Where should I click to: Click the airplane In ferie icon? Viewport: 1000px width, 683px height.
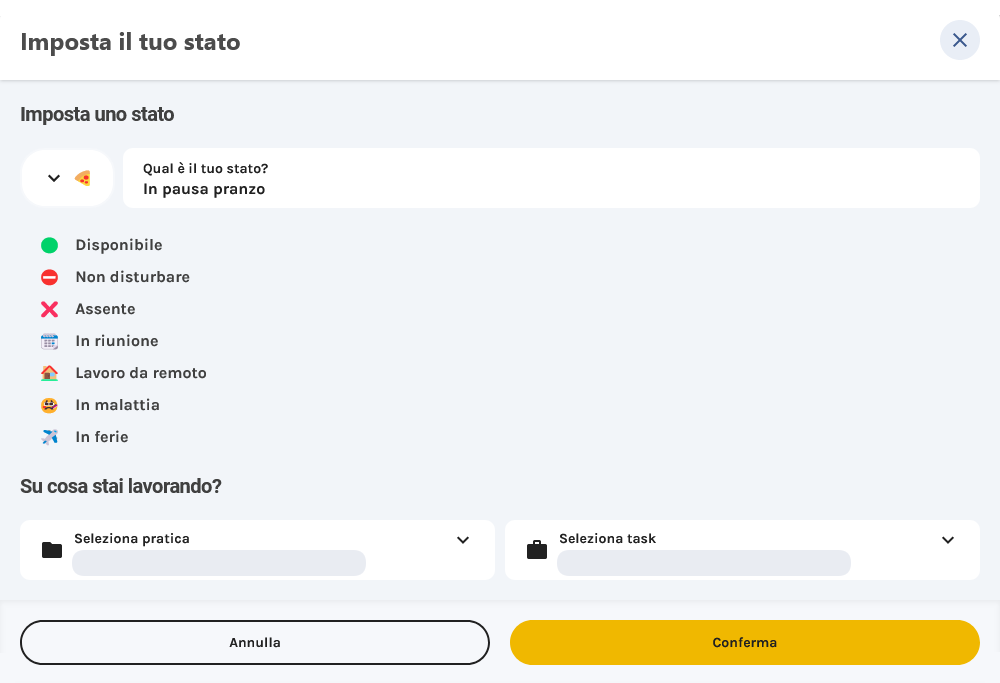click(x=49, y=437)
